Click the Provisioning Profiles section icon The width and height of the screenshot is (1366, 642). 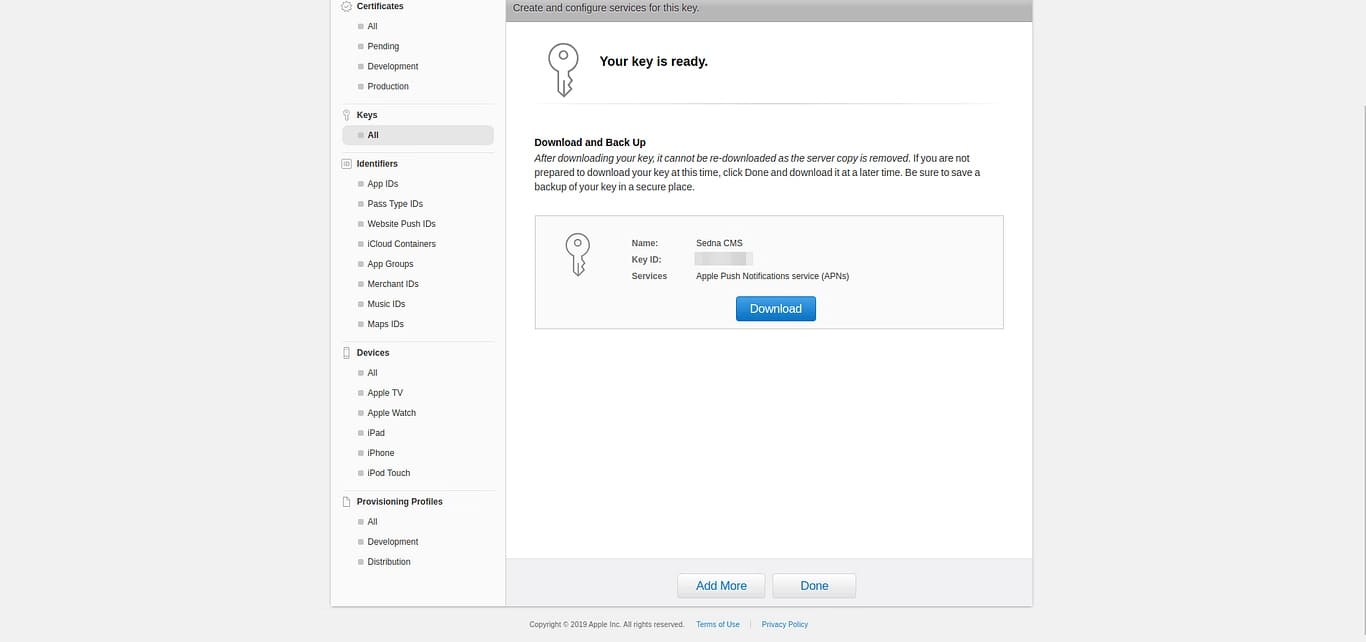tap(347, 501)
